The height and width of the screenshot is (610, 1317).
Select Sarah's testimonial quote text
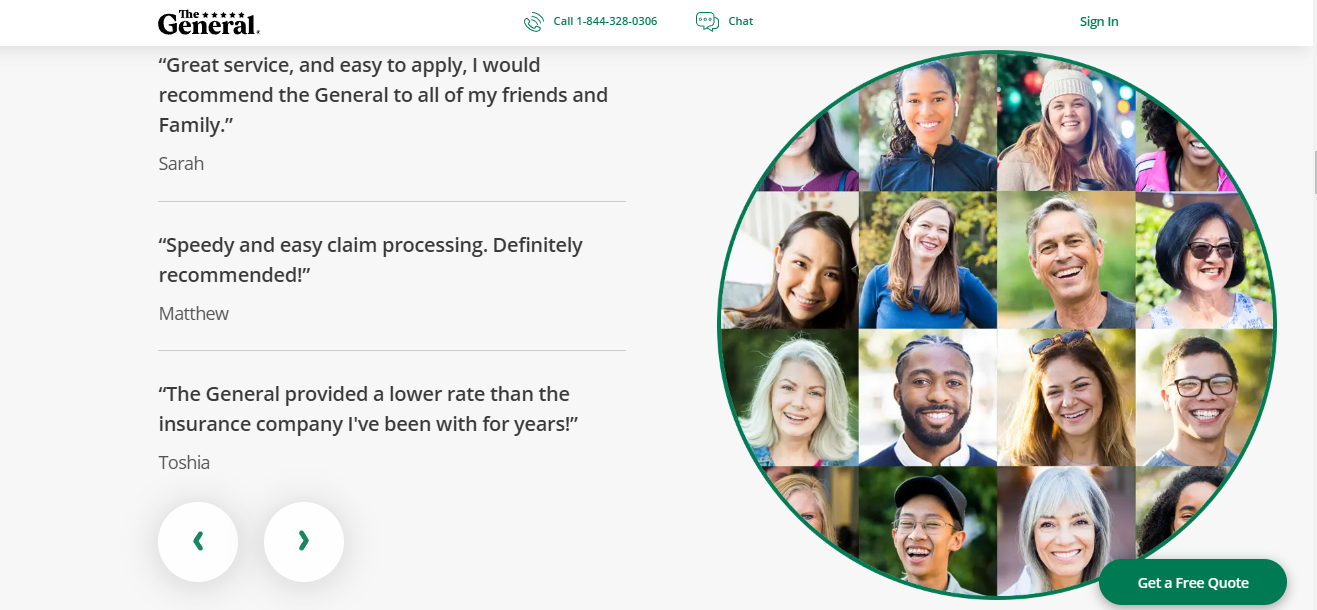[x=383, y=95]
